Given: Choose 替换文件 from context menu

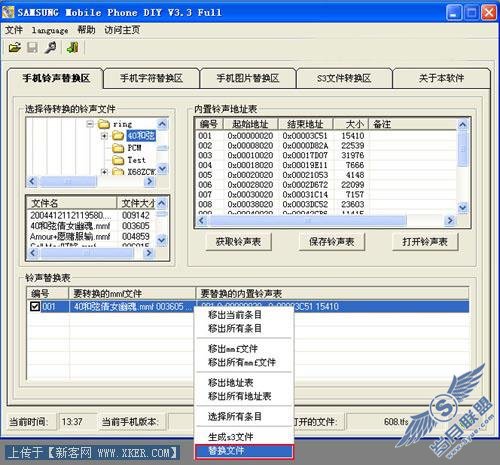Looking at the screenshot, I should [244, 451].
